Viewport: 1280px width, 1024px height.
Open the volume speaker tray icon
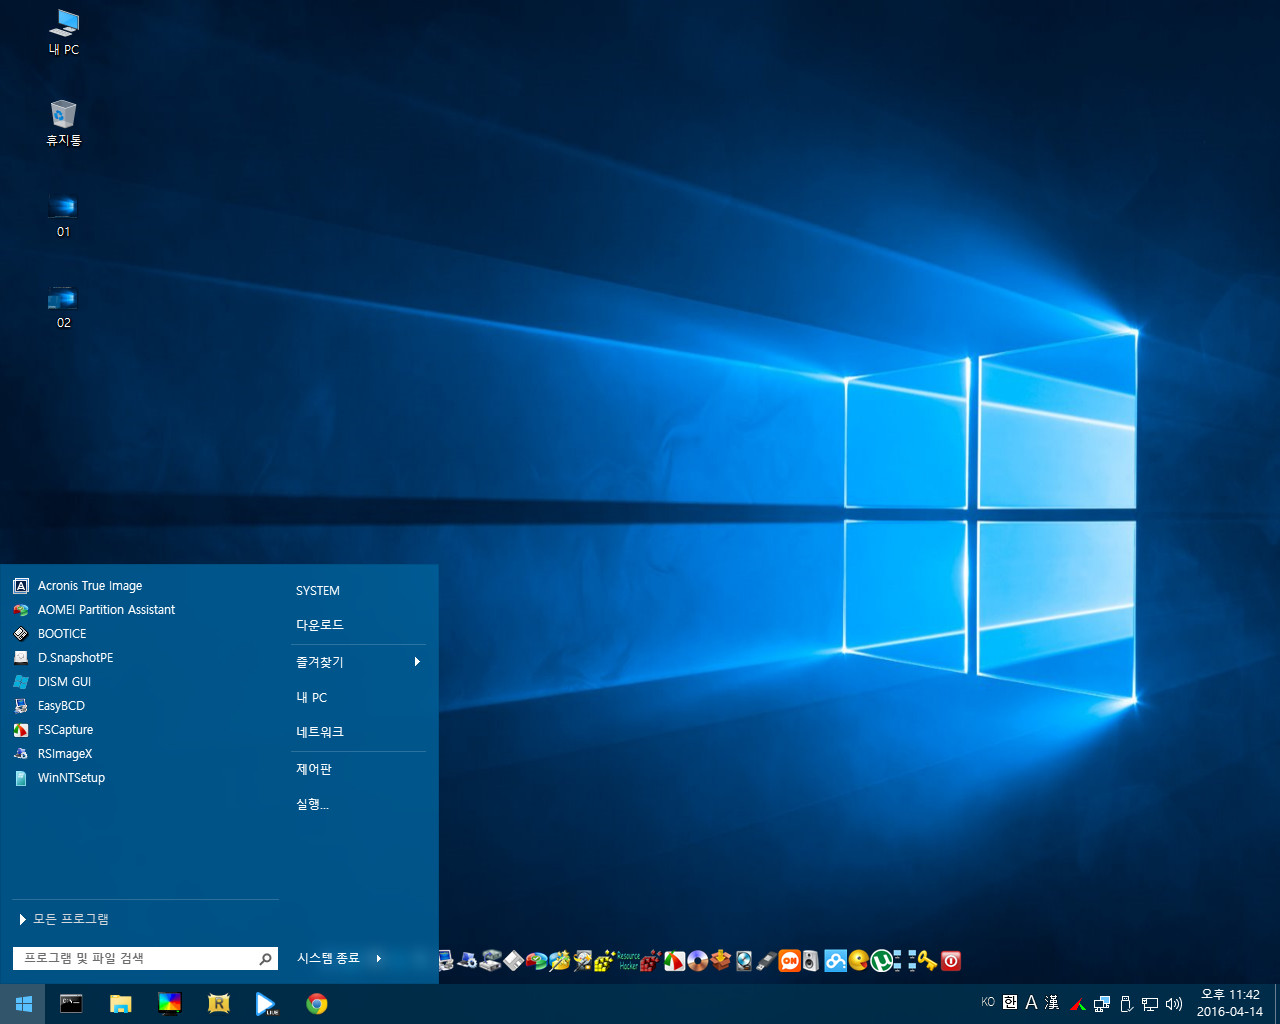[x=1174, y=1004]
